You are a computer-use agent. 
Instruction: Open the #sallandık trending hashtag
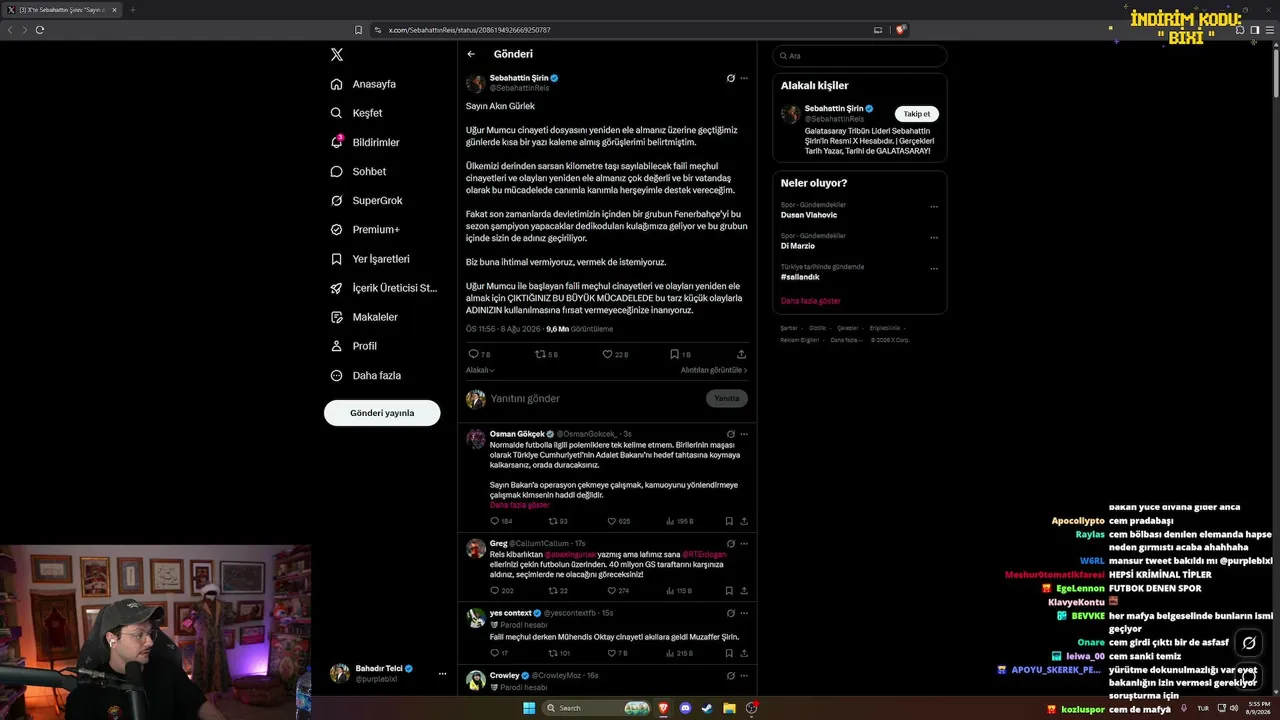click(799, 277)
